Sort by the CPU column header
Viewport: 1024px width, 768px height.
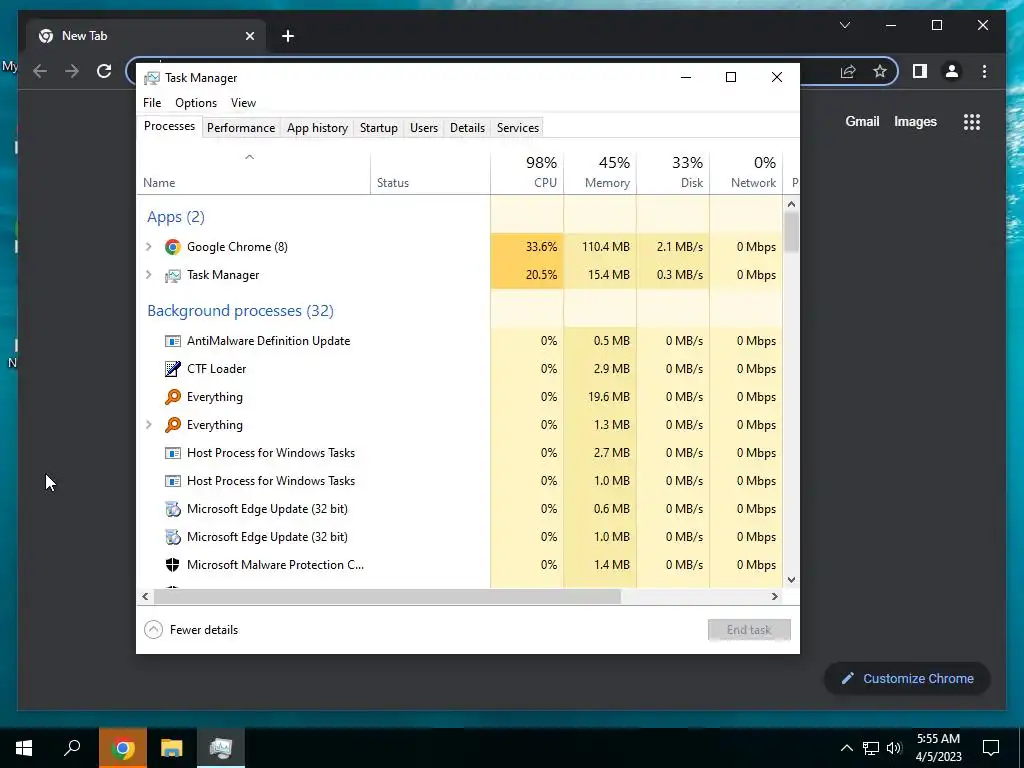pyautogui.click(x=527, y=173)
